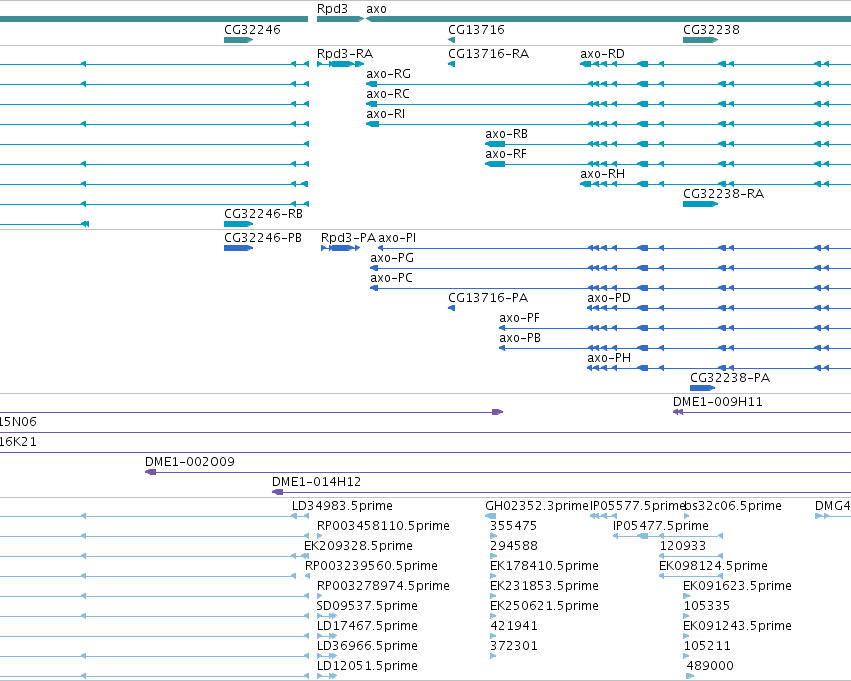This screenshot has width=851, height=681.
Task: Select the RP003239560.5prime EST label
Action: pyautogui.click(x=371, y=566)
